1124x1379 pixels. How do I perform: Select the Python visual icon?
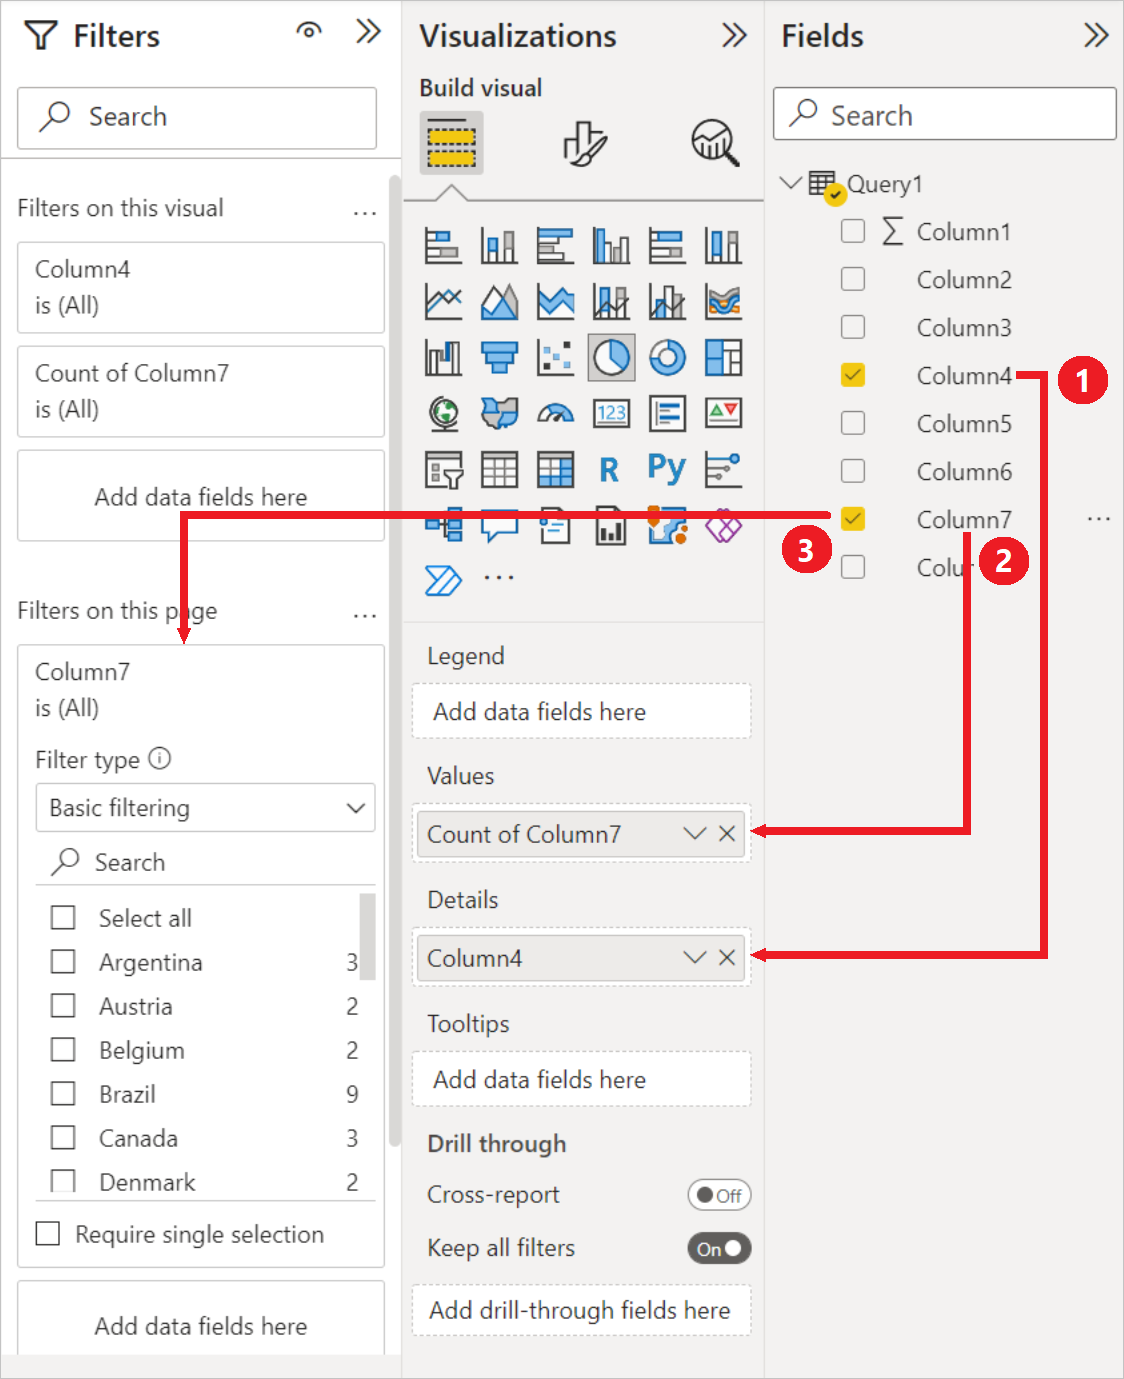coord(667,469)
